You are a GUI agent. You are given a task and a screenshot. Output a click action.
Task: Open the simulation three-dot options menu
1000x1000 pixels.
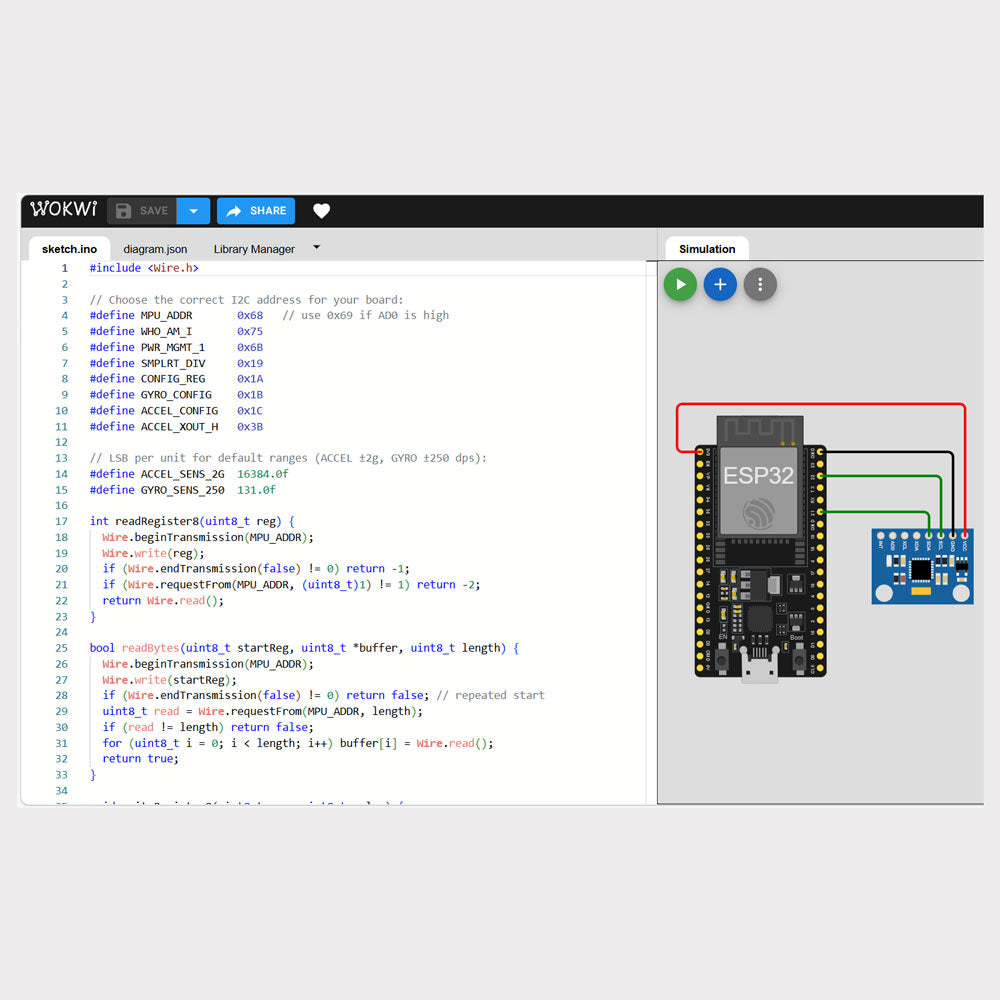point(760,284)
